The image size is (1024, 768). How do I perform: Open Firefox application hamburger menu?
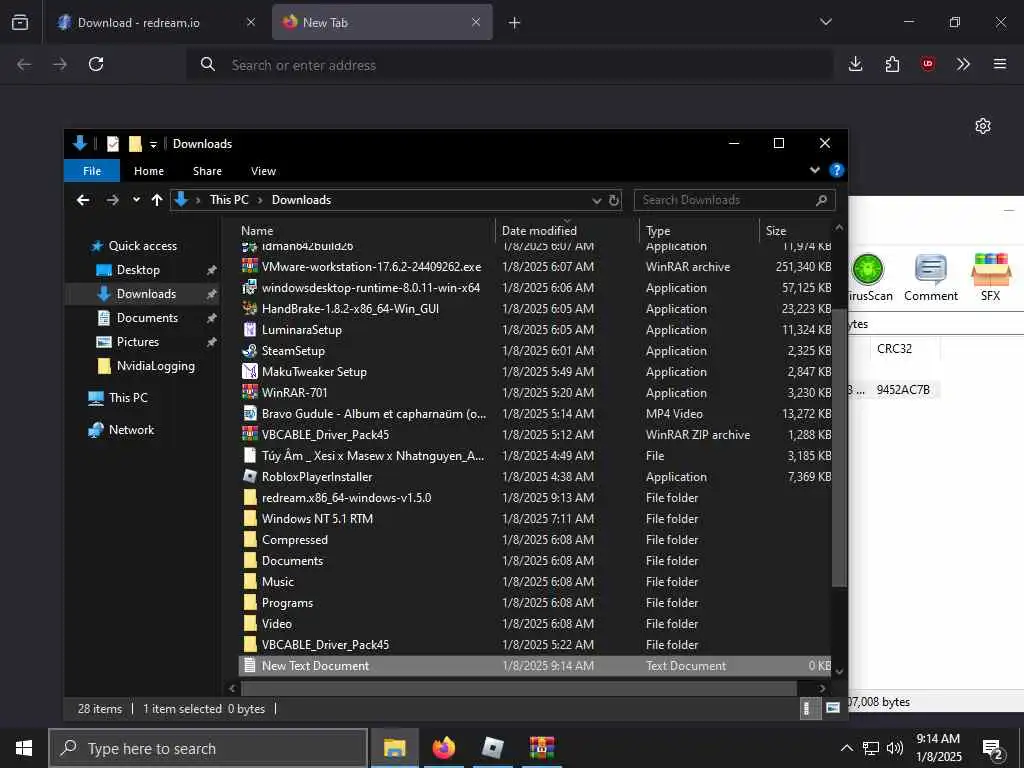pyautogui.click(x=1000, y=64)
